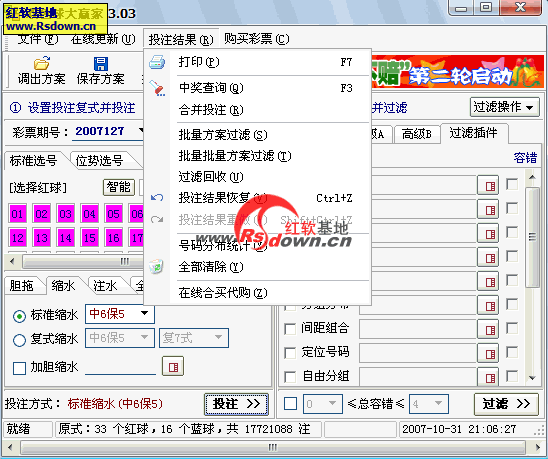This screenshot has width=548, height=459.
Task: Click the flashlight icon beside 中奖查询
Action: pos(157,88)
